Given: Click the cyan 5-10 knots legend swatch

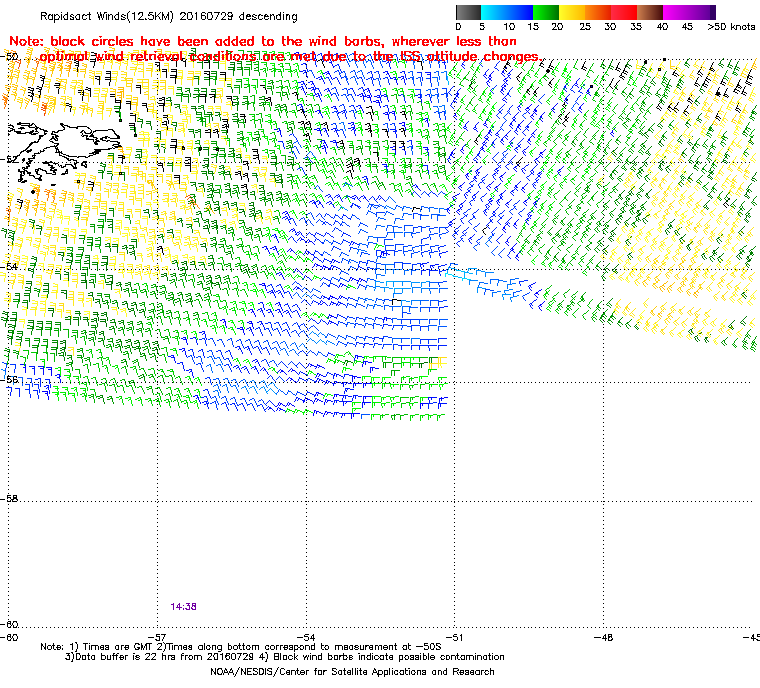Looking at the screenshot, I should coord(494,12).
